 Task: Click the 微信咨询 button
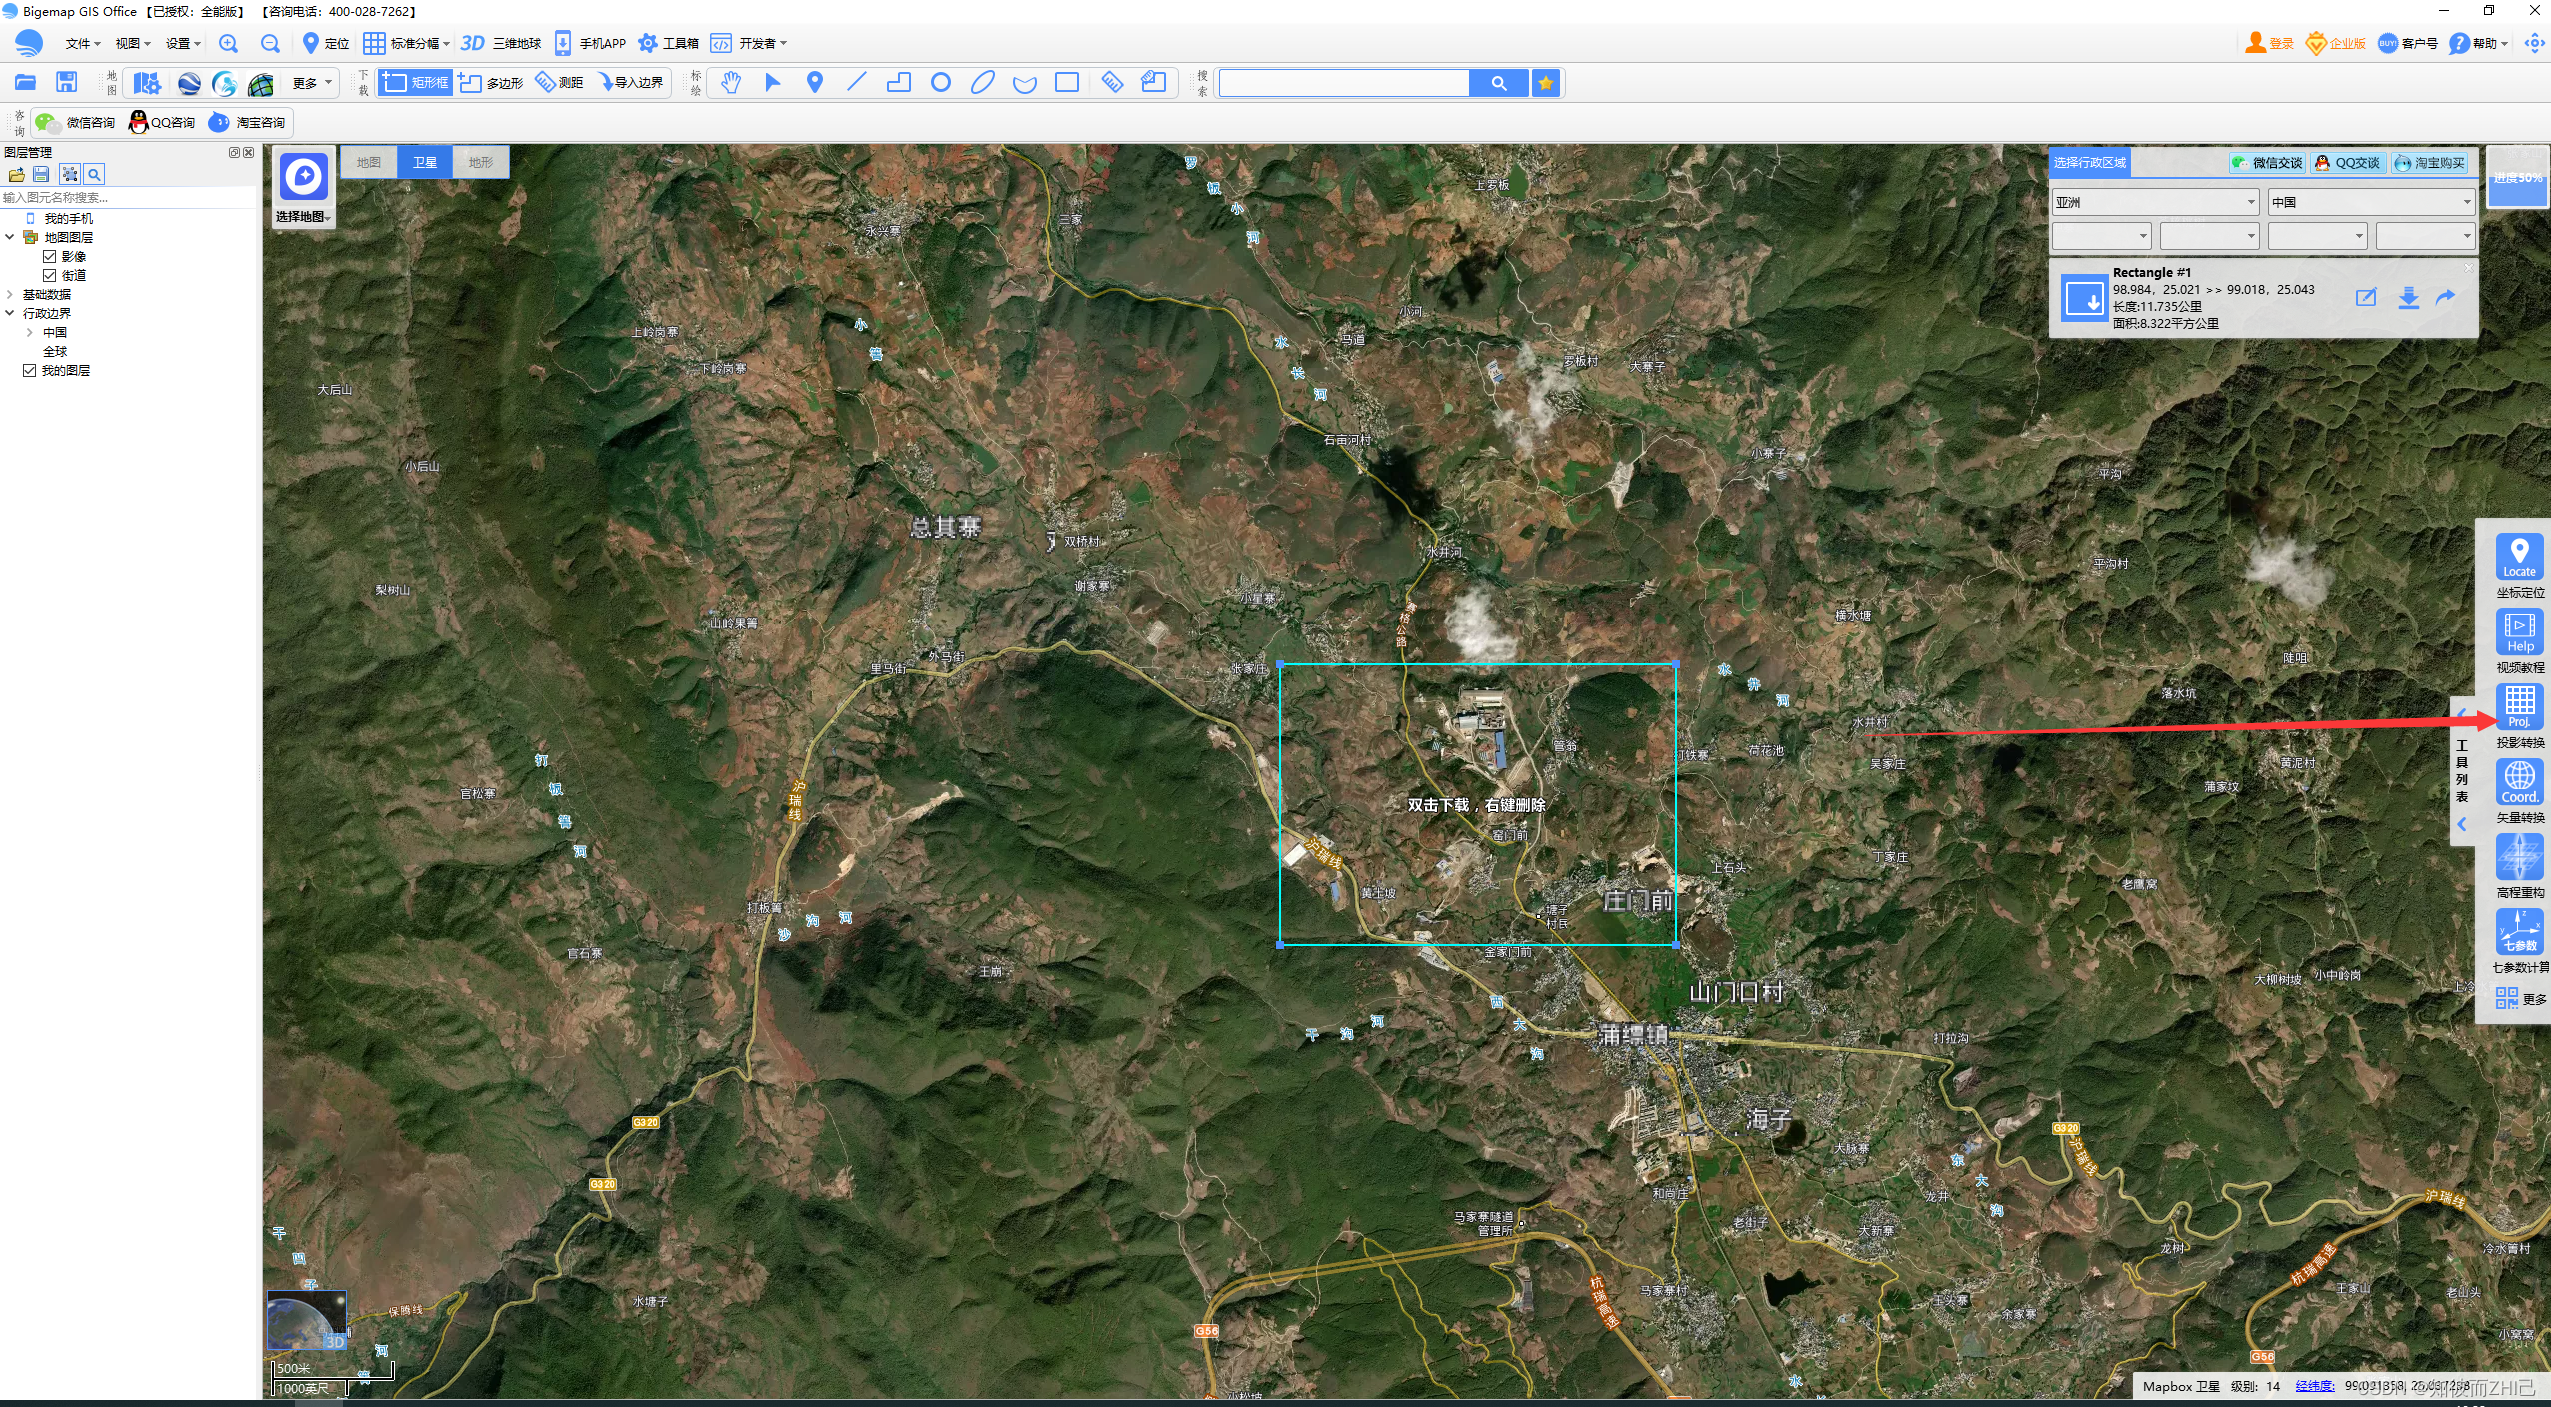click(77, 123)
